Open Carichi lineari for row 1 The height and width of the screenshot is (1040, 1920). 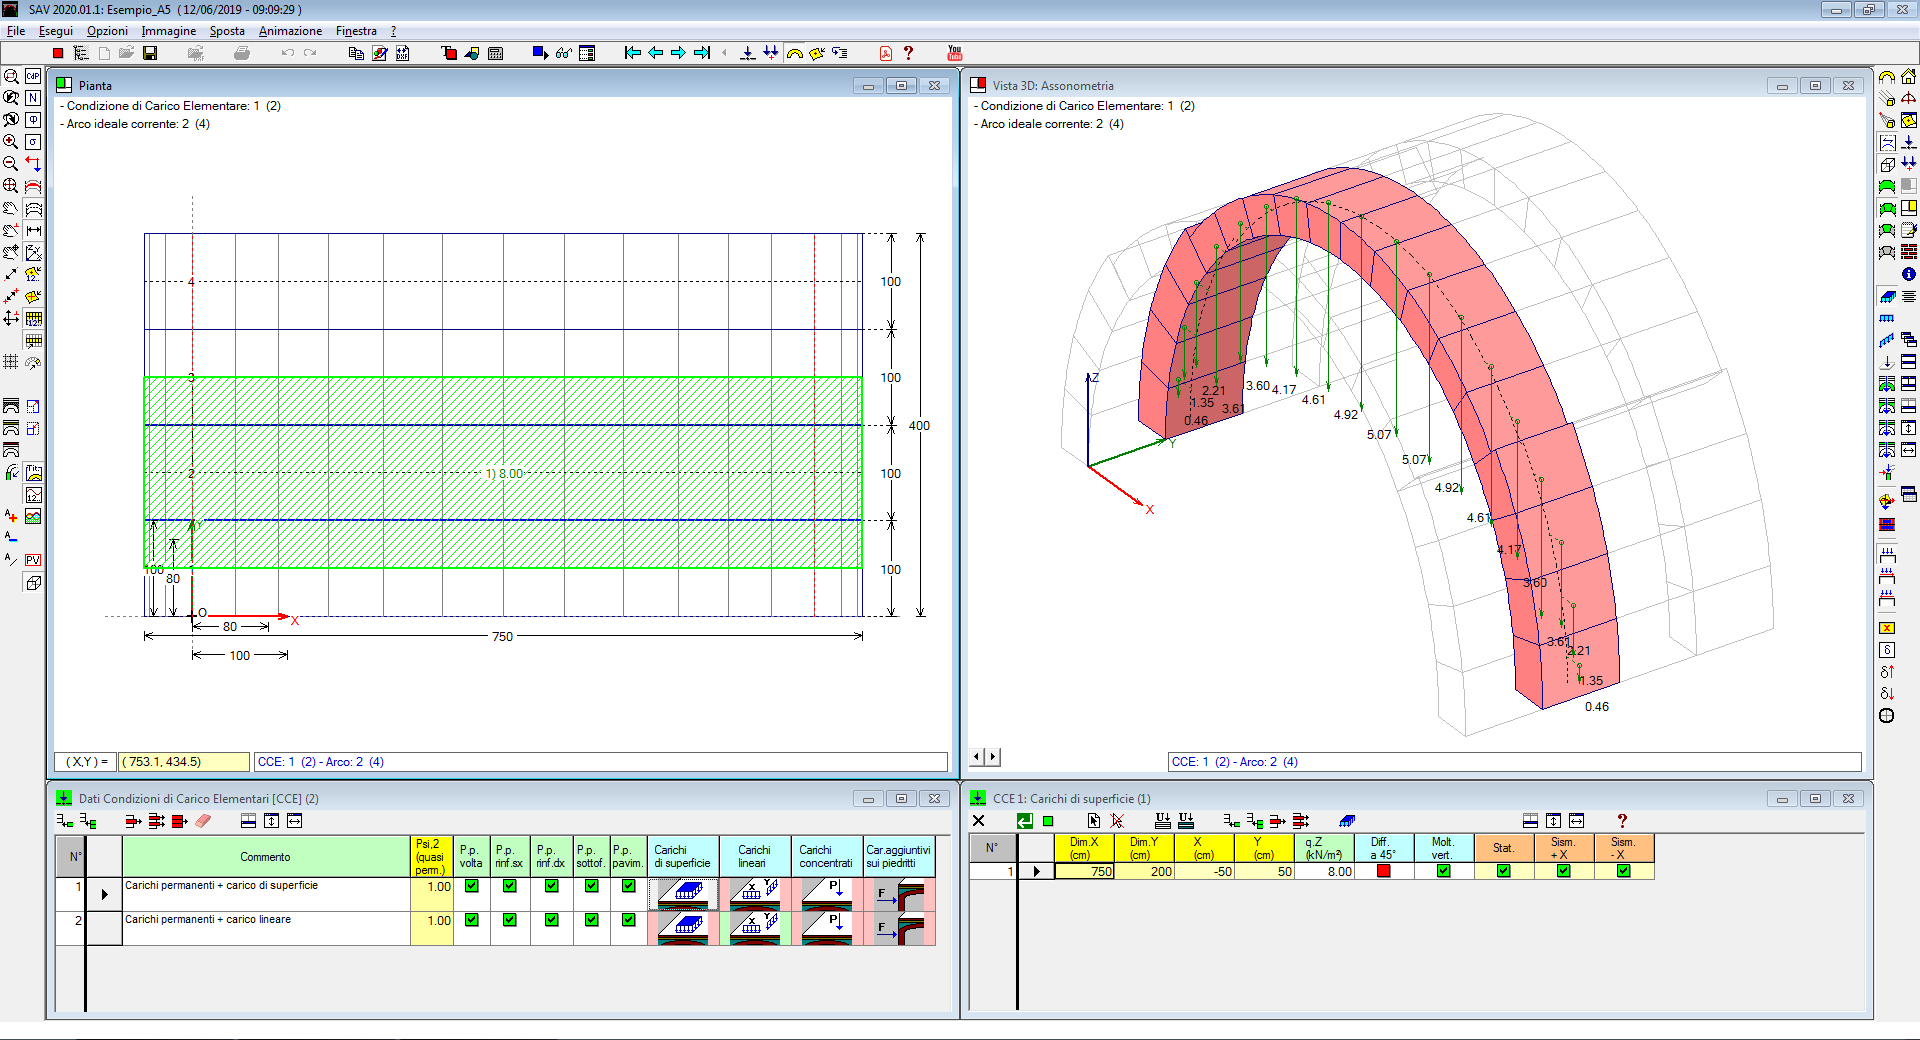pos(754,893)
